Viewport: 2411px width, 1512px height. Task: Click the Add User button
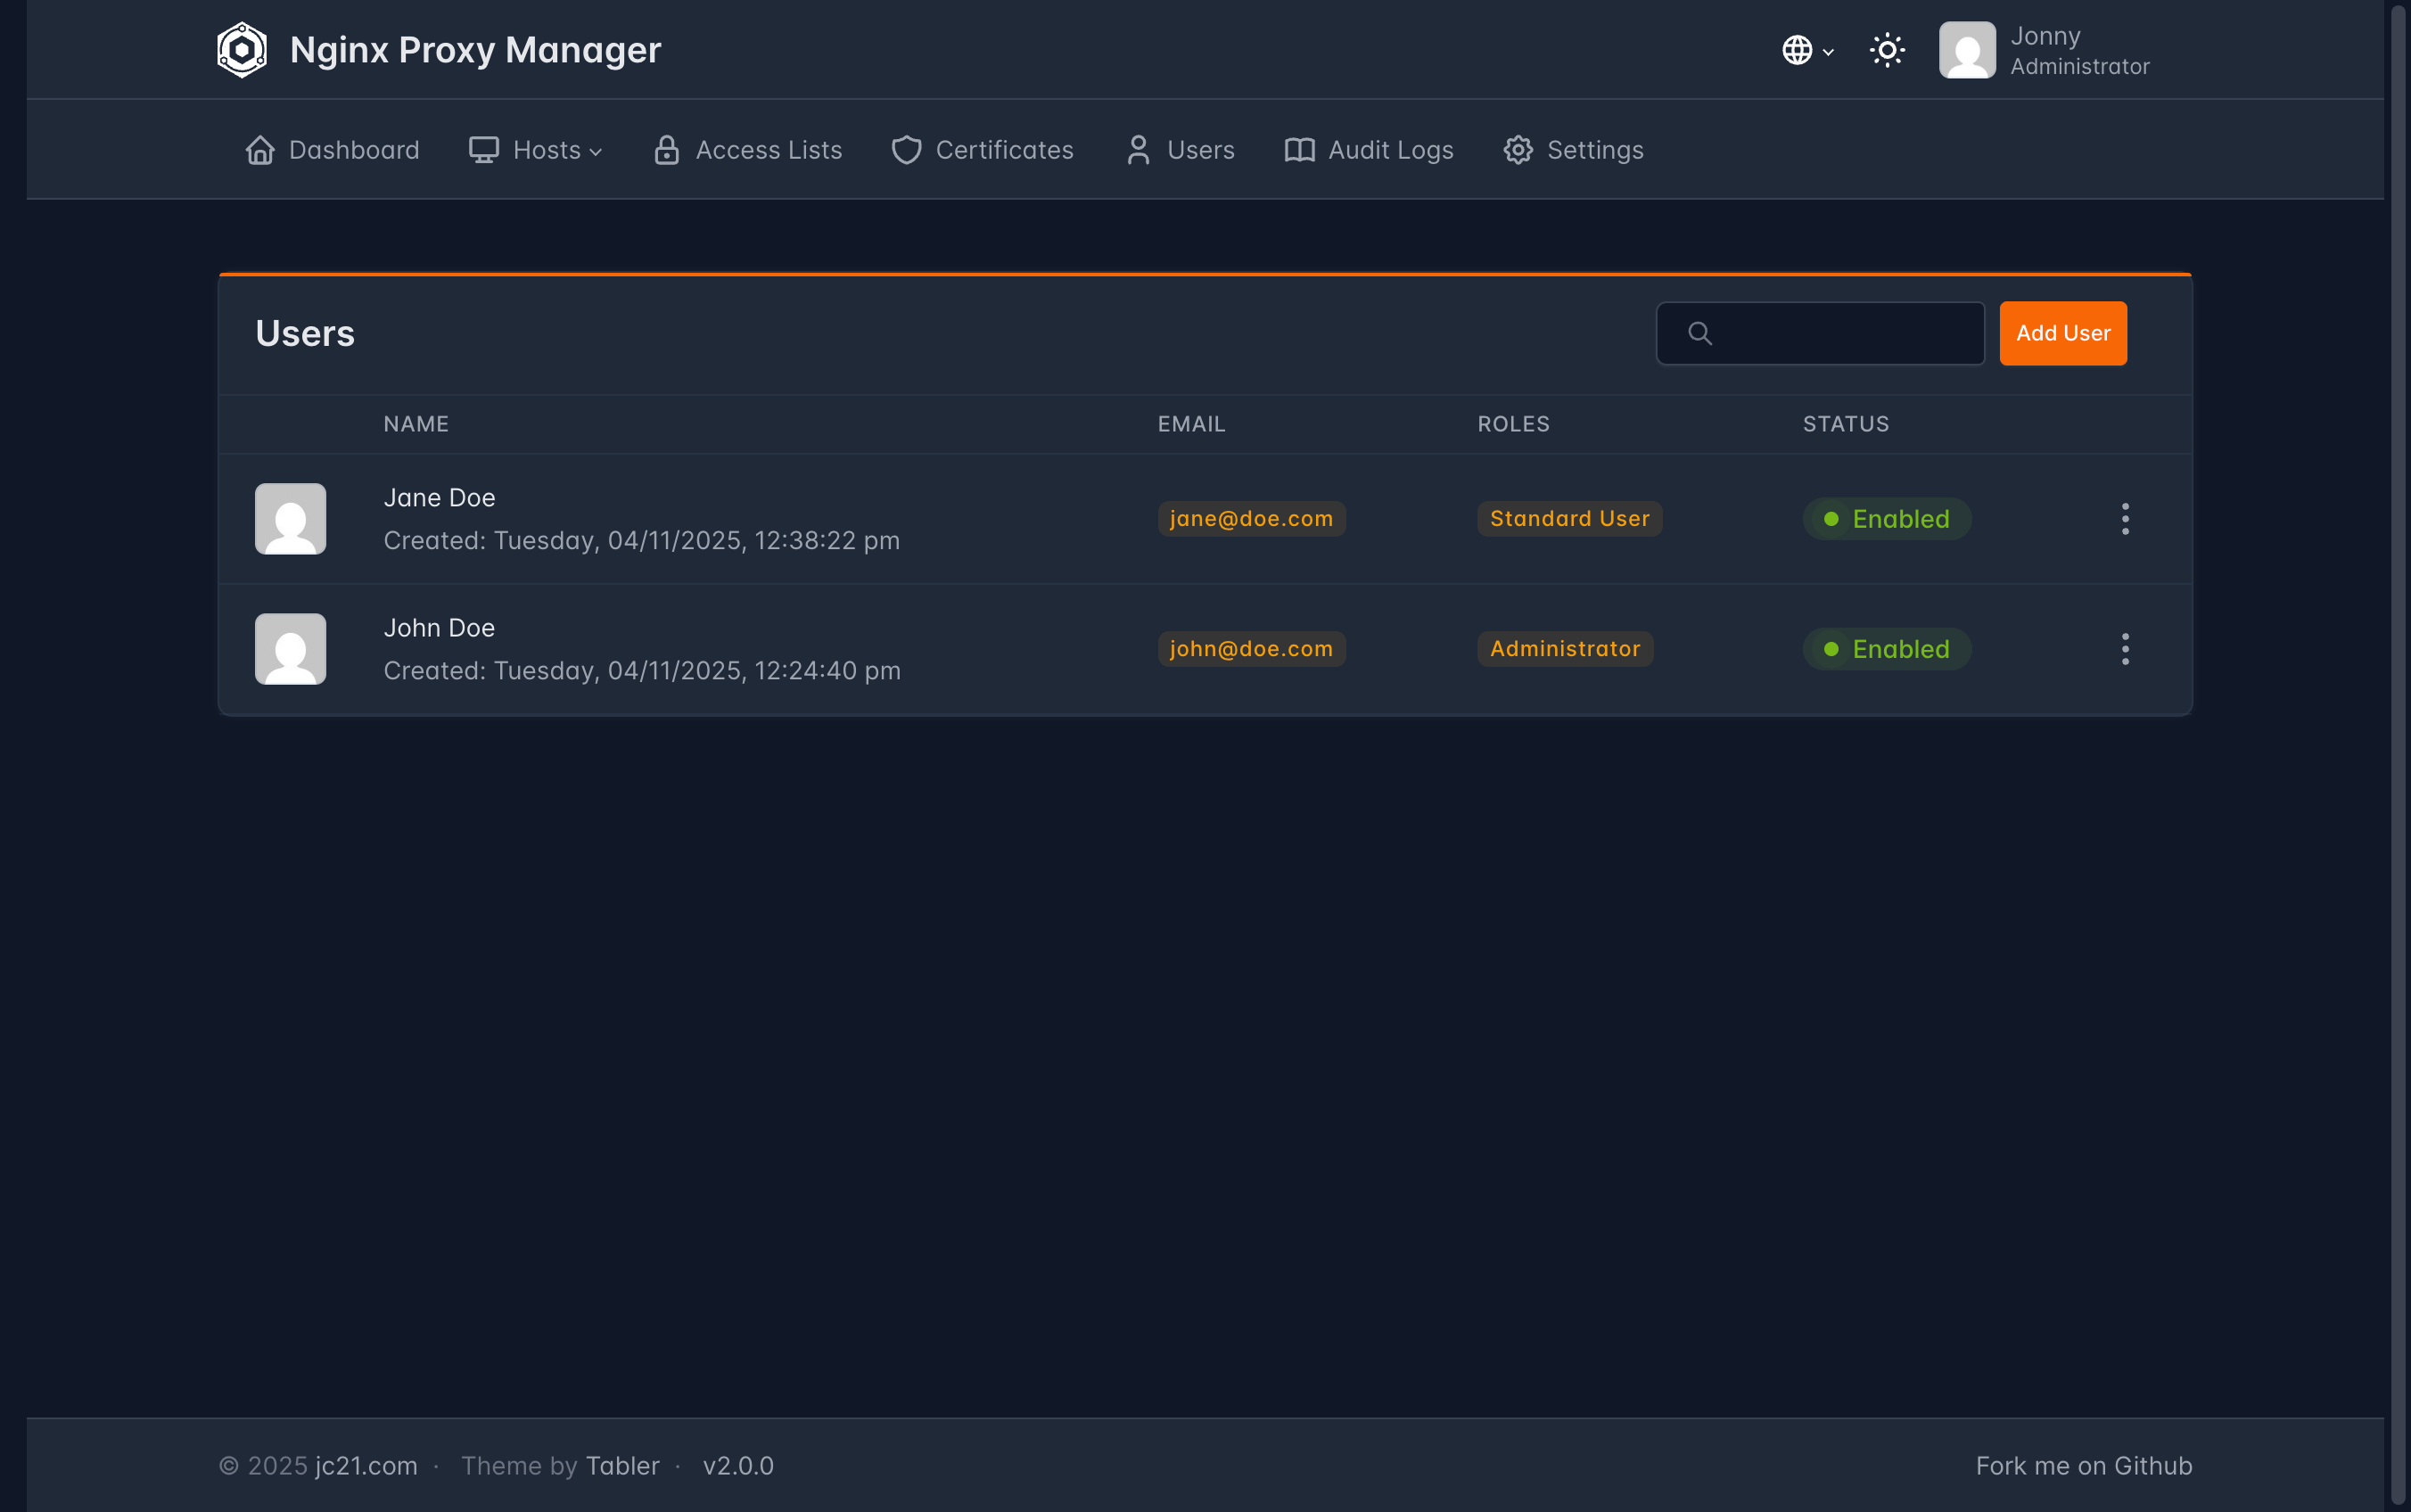2062,333
